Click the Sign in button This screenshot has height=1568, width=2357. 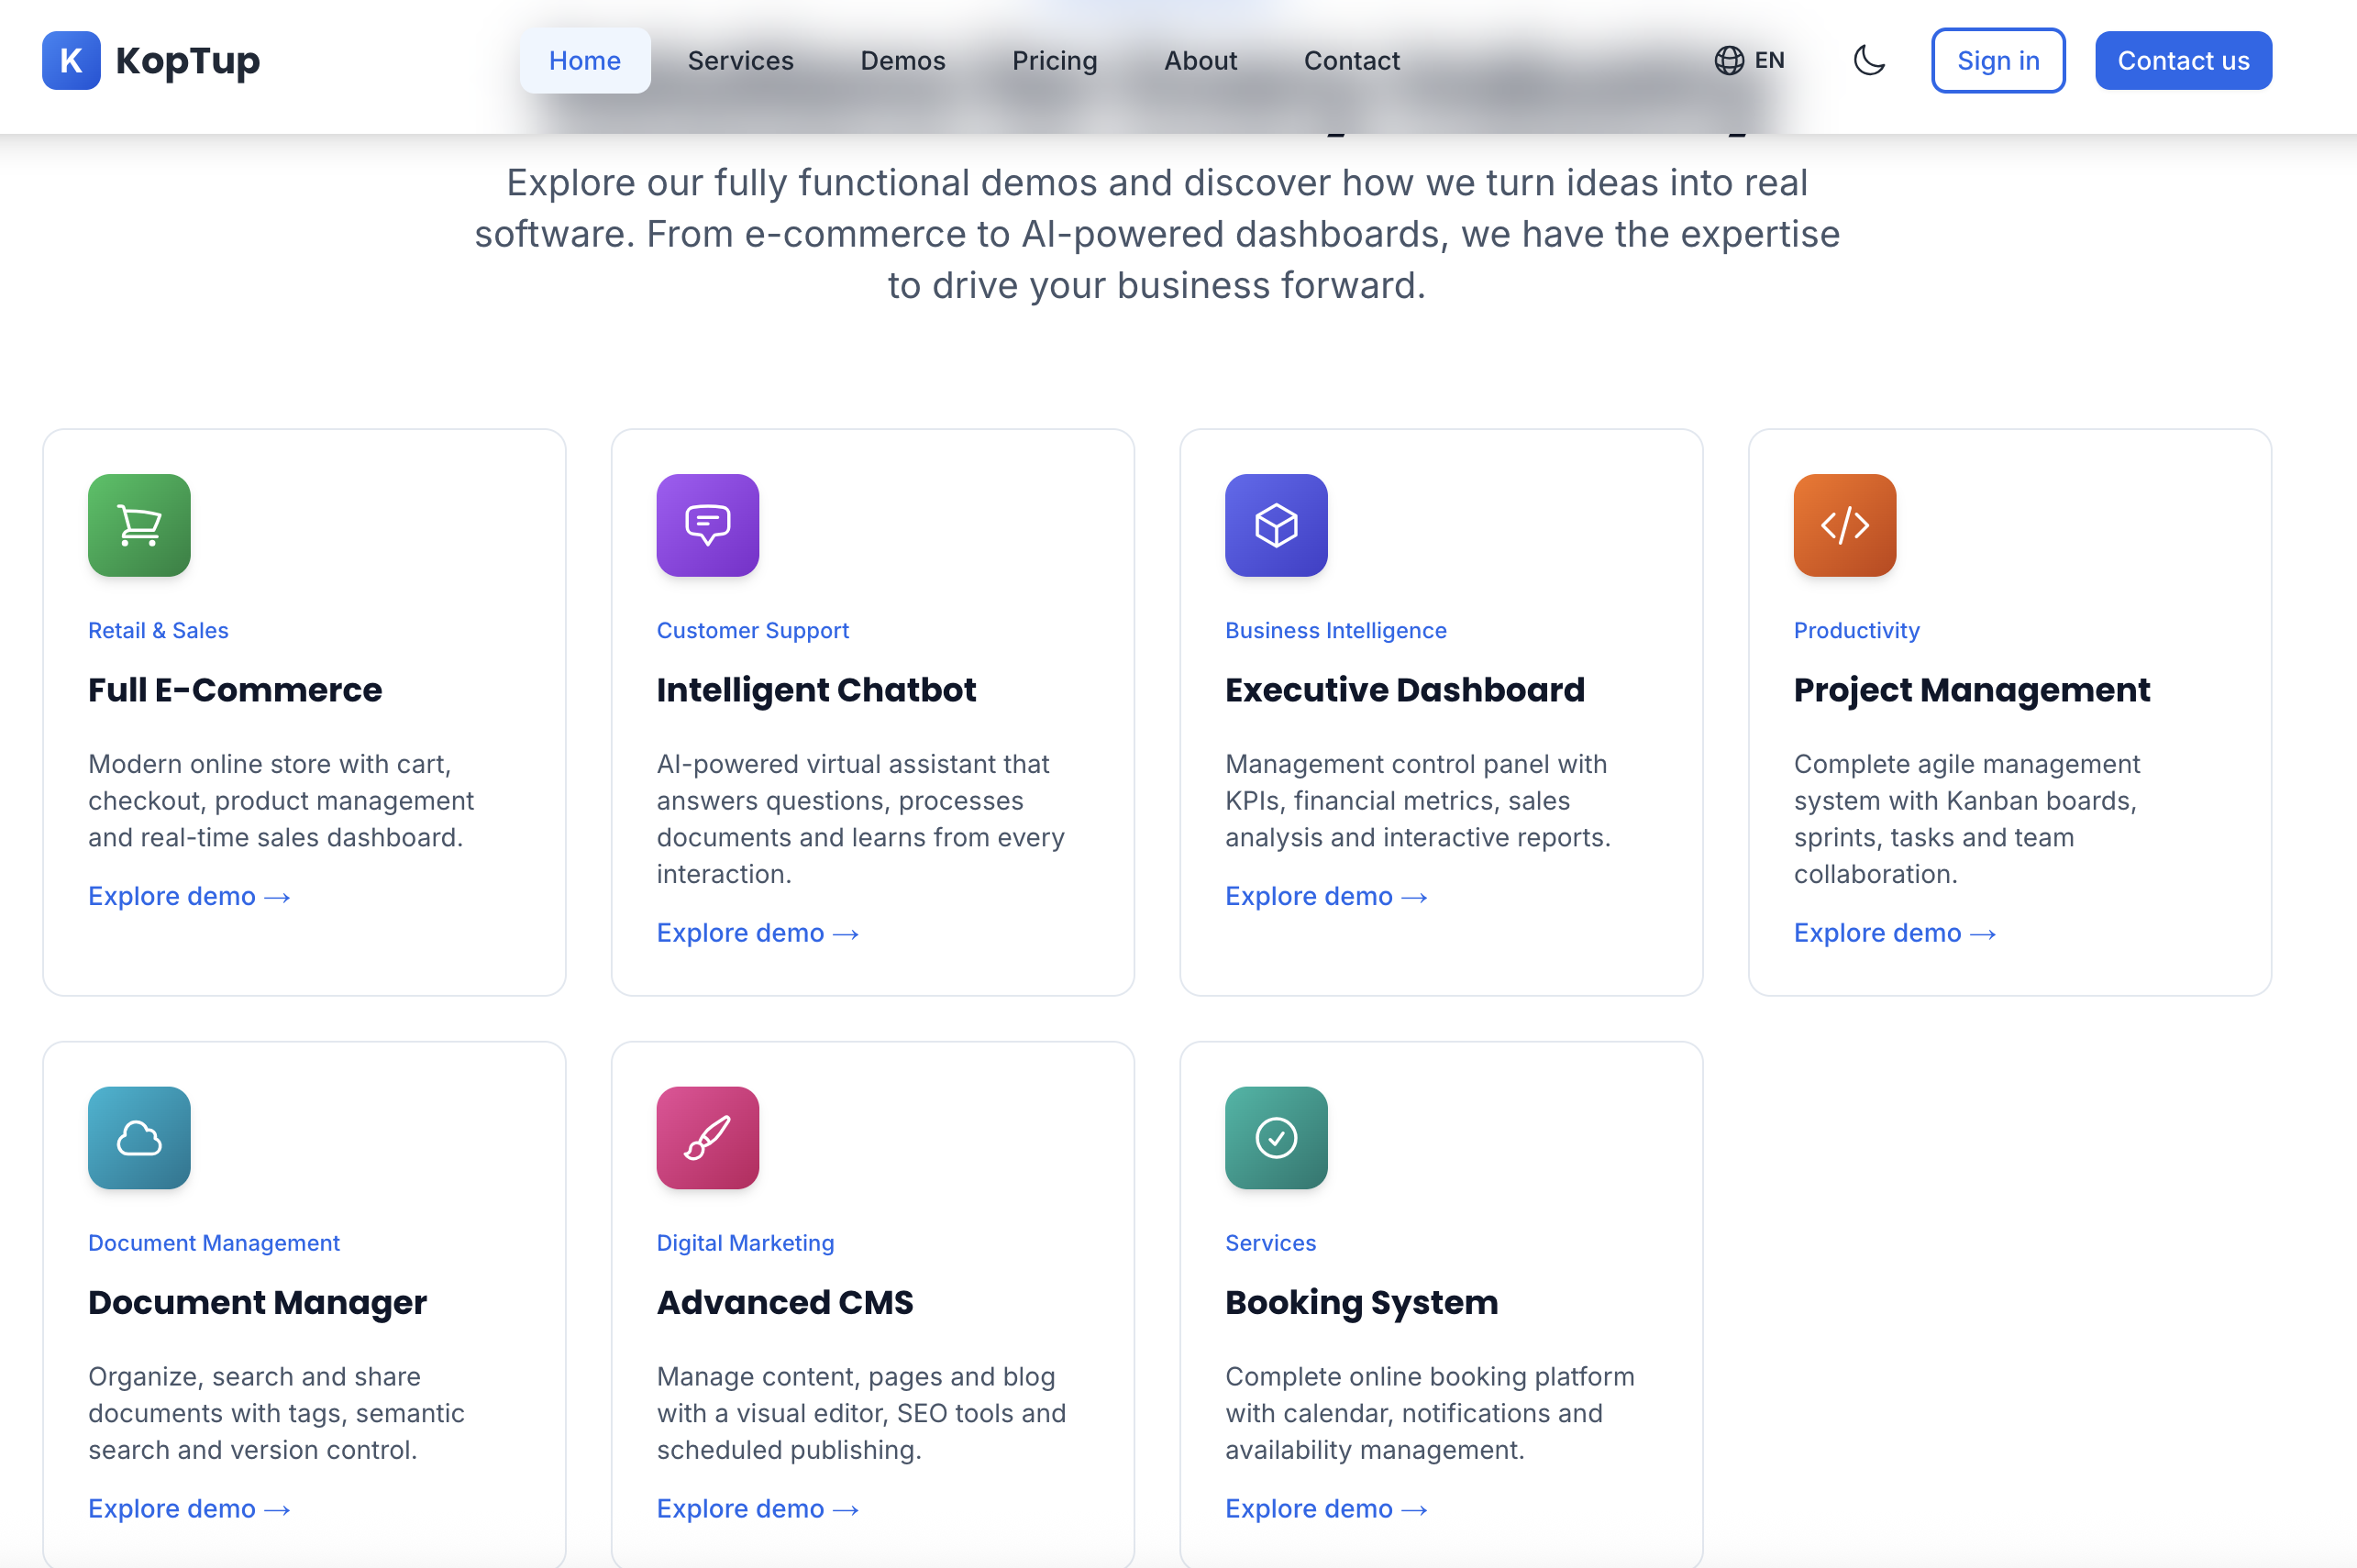pyautogui.click(x=1997, y=61)
